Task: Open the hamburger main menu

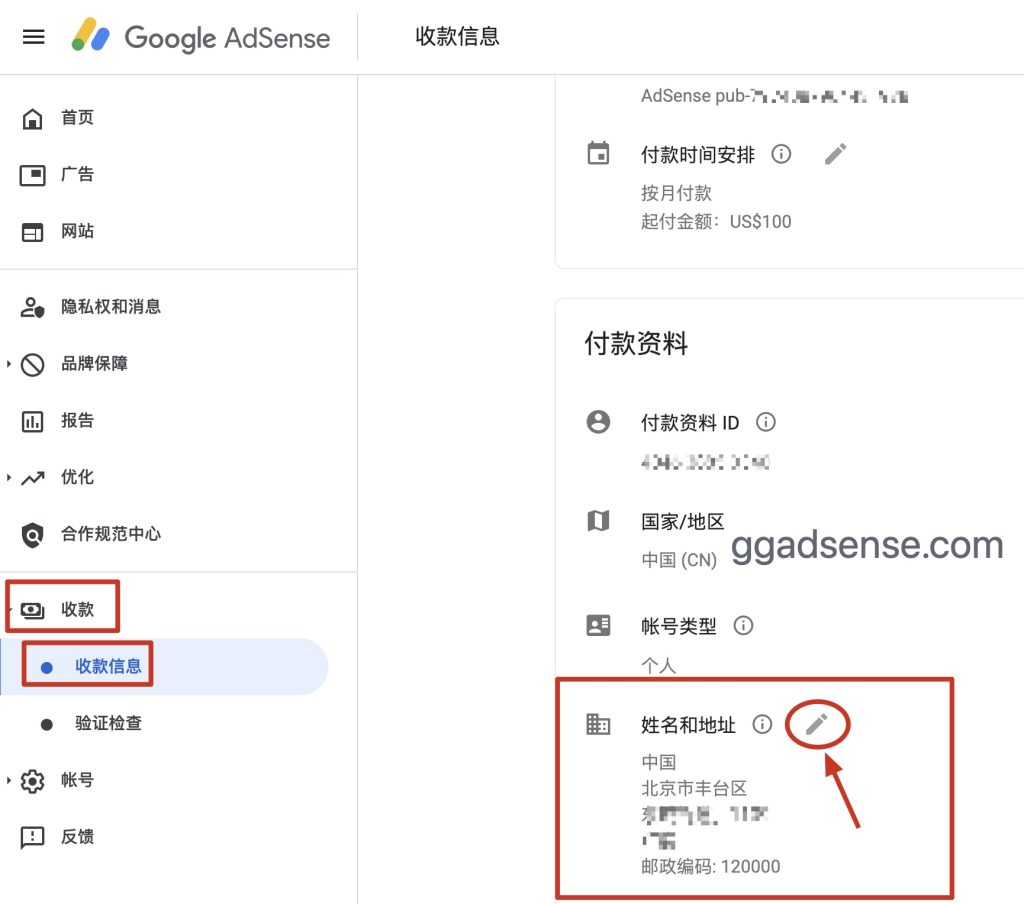Action: 33,37
